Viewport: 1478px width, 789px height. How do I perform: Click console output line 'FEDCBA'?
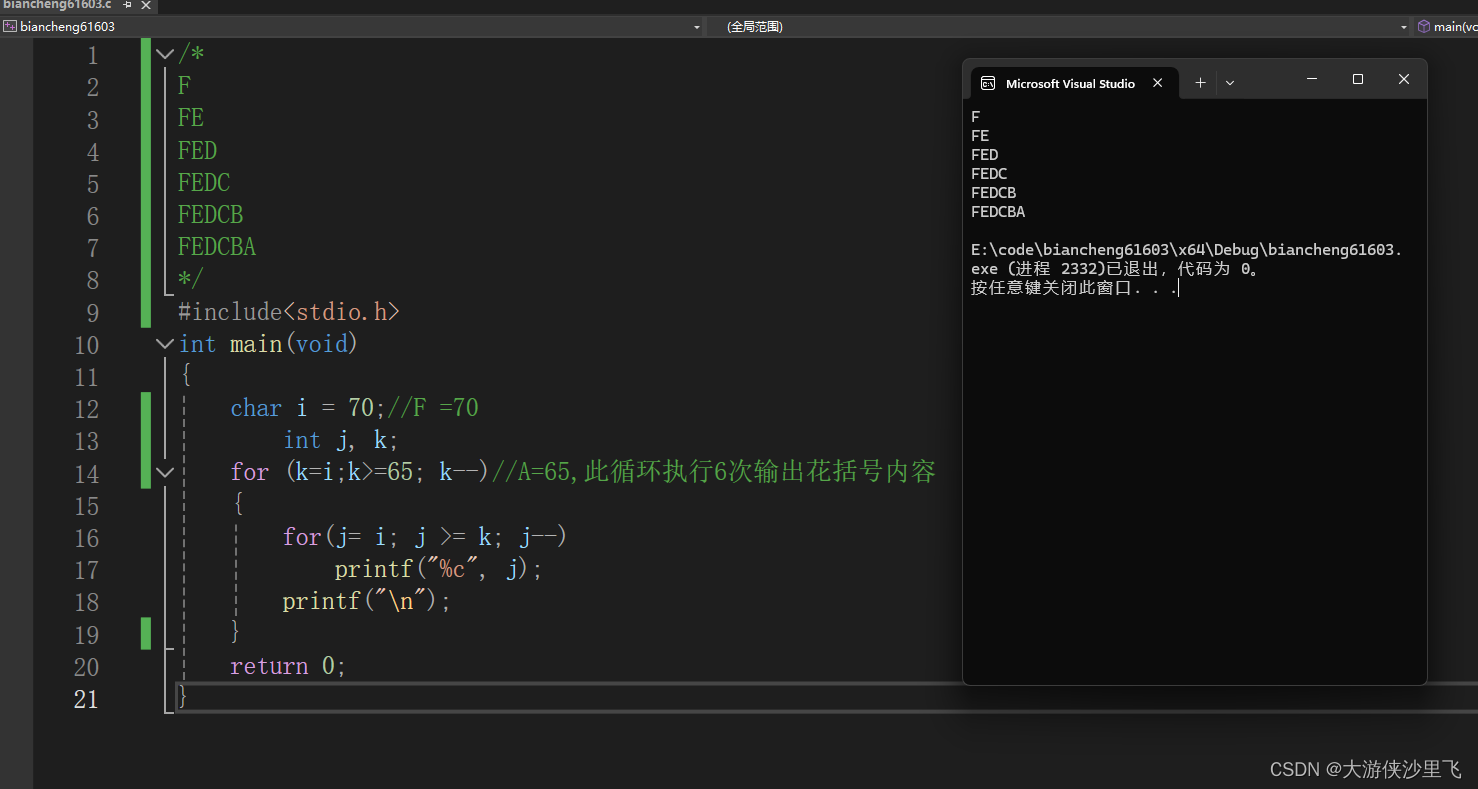click(998, 212)
